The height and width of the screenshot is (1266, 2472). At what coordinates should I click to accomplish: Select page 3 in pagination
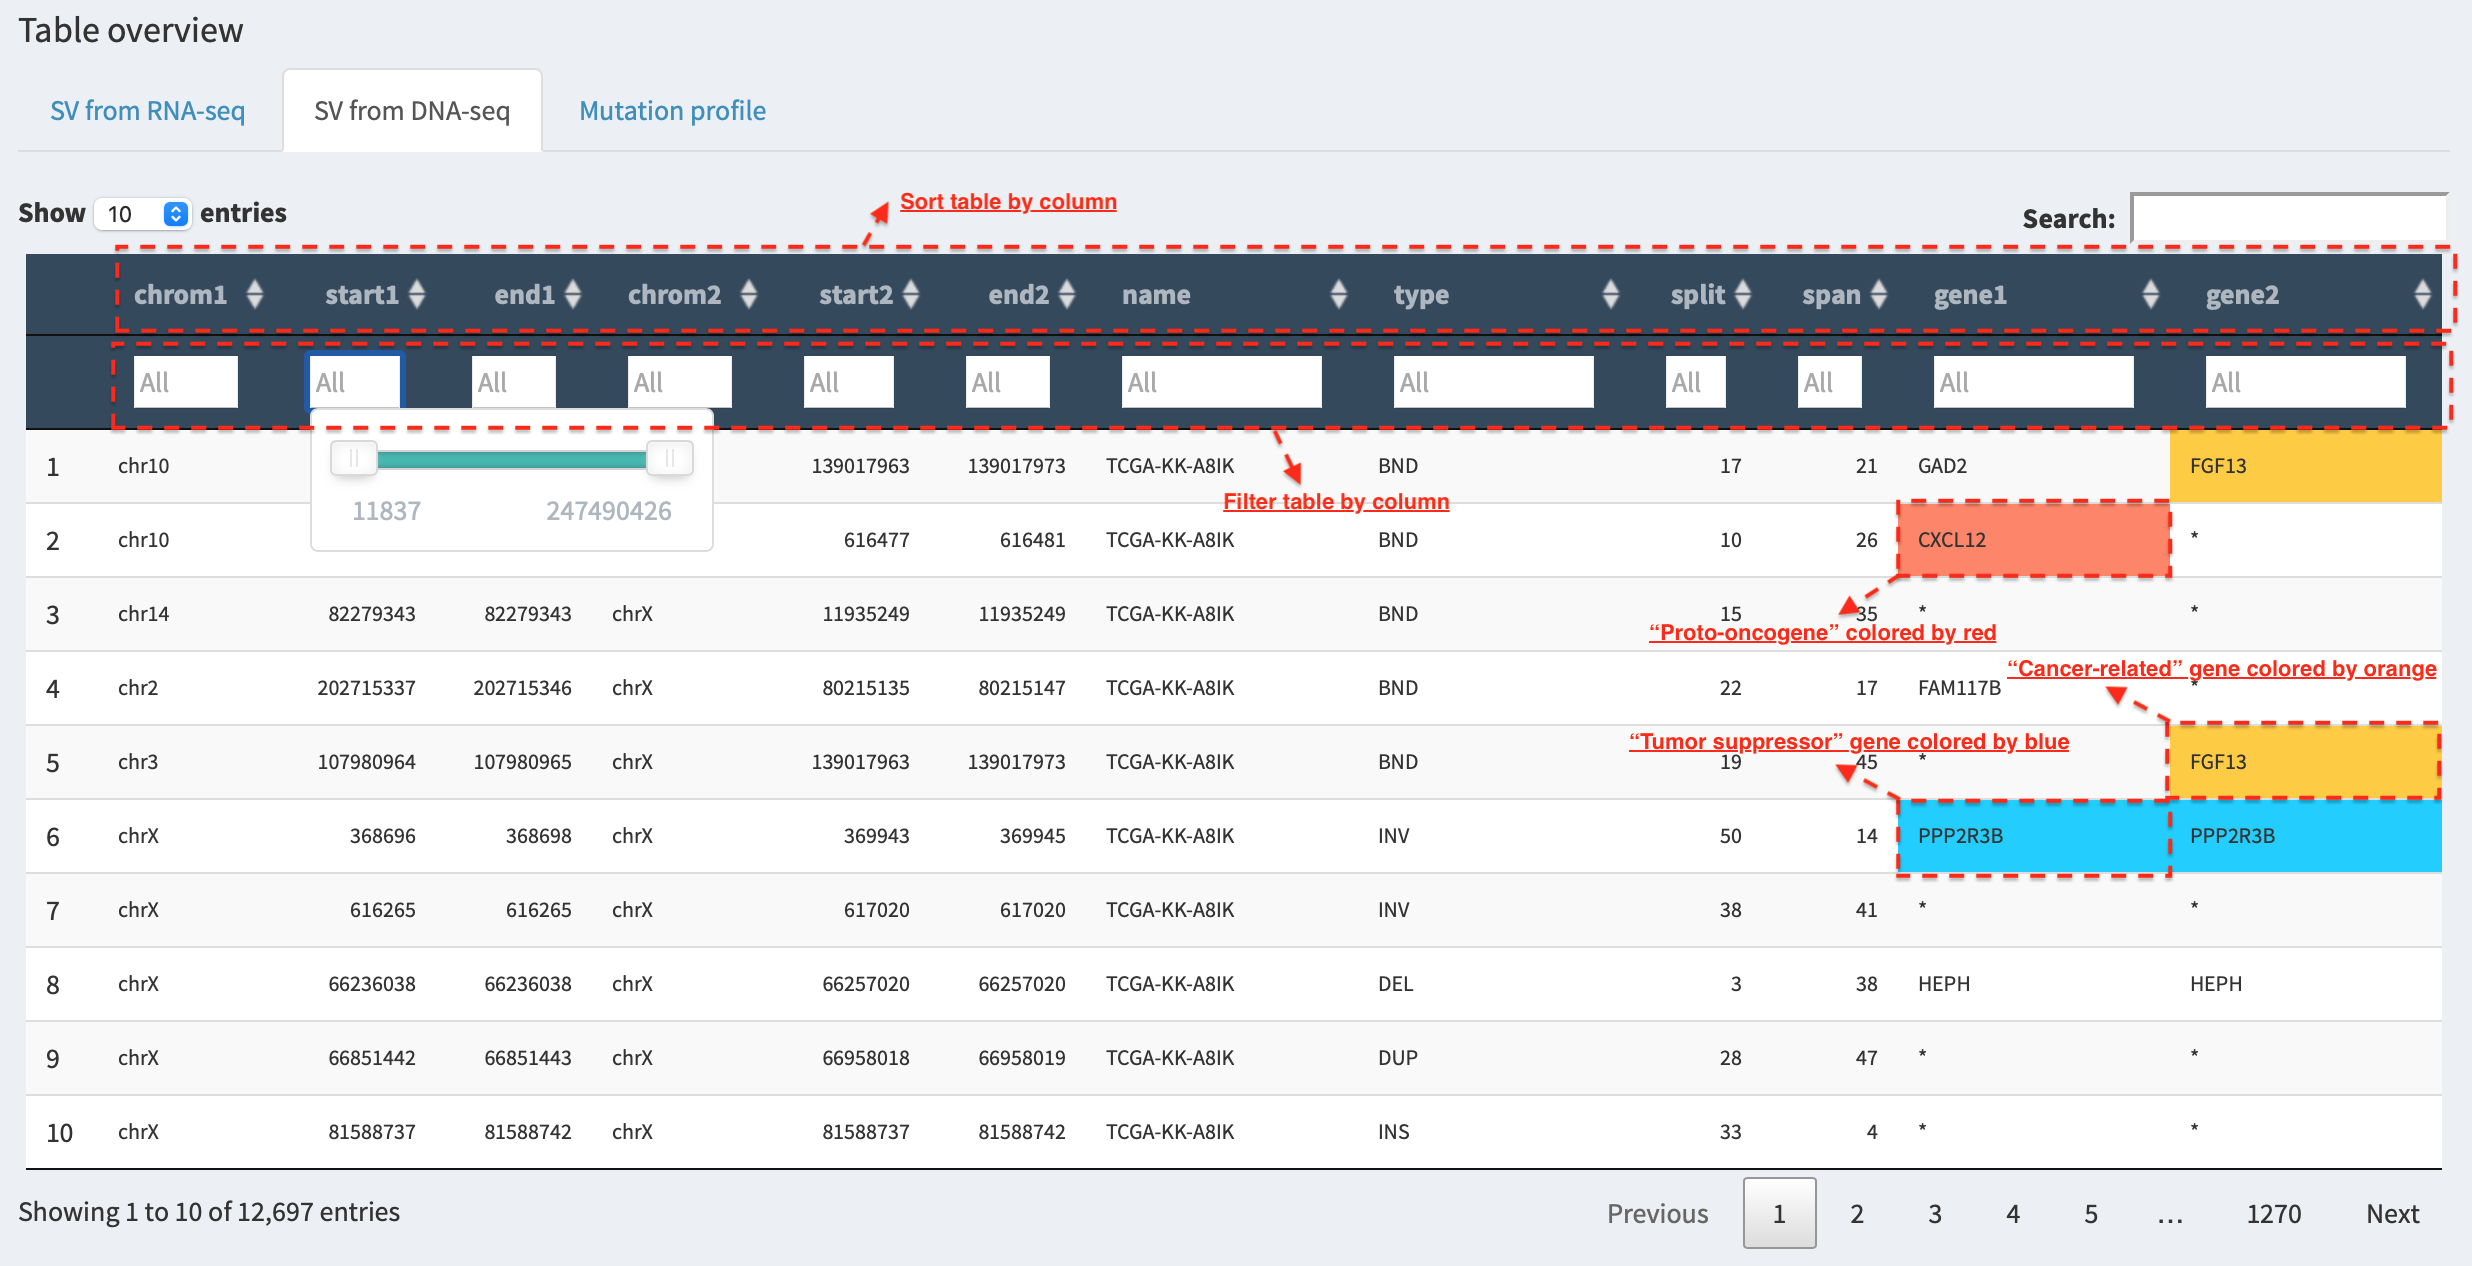[x=1935, y=1213]
